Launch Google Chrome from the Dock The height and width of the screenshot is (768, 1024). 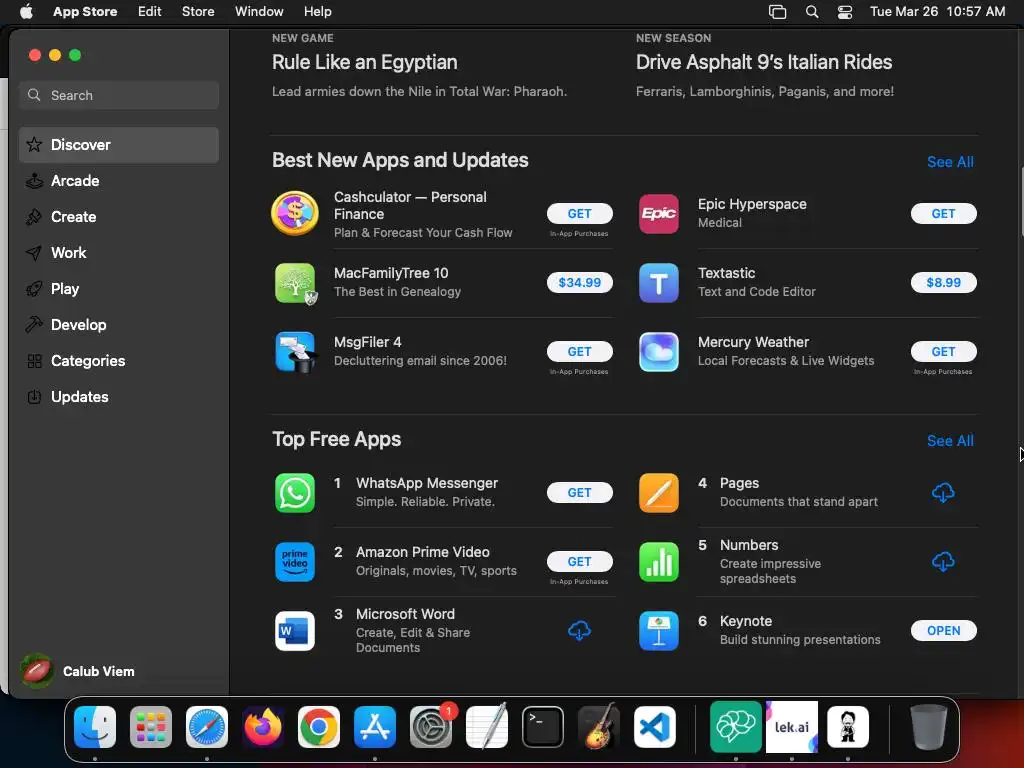(x=319, y=727)
